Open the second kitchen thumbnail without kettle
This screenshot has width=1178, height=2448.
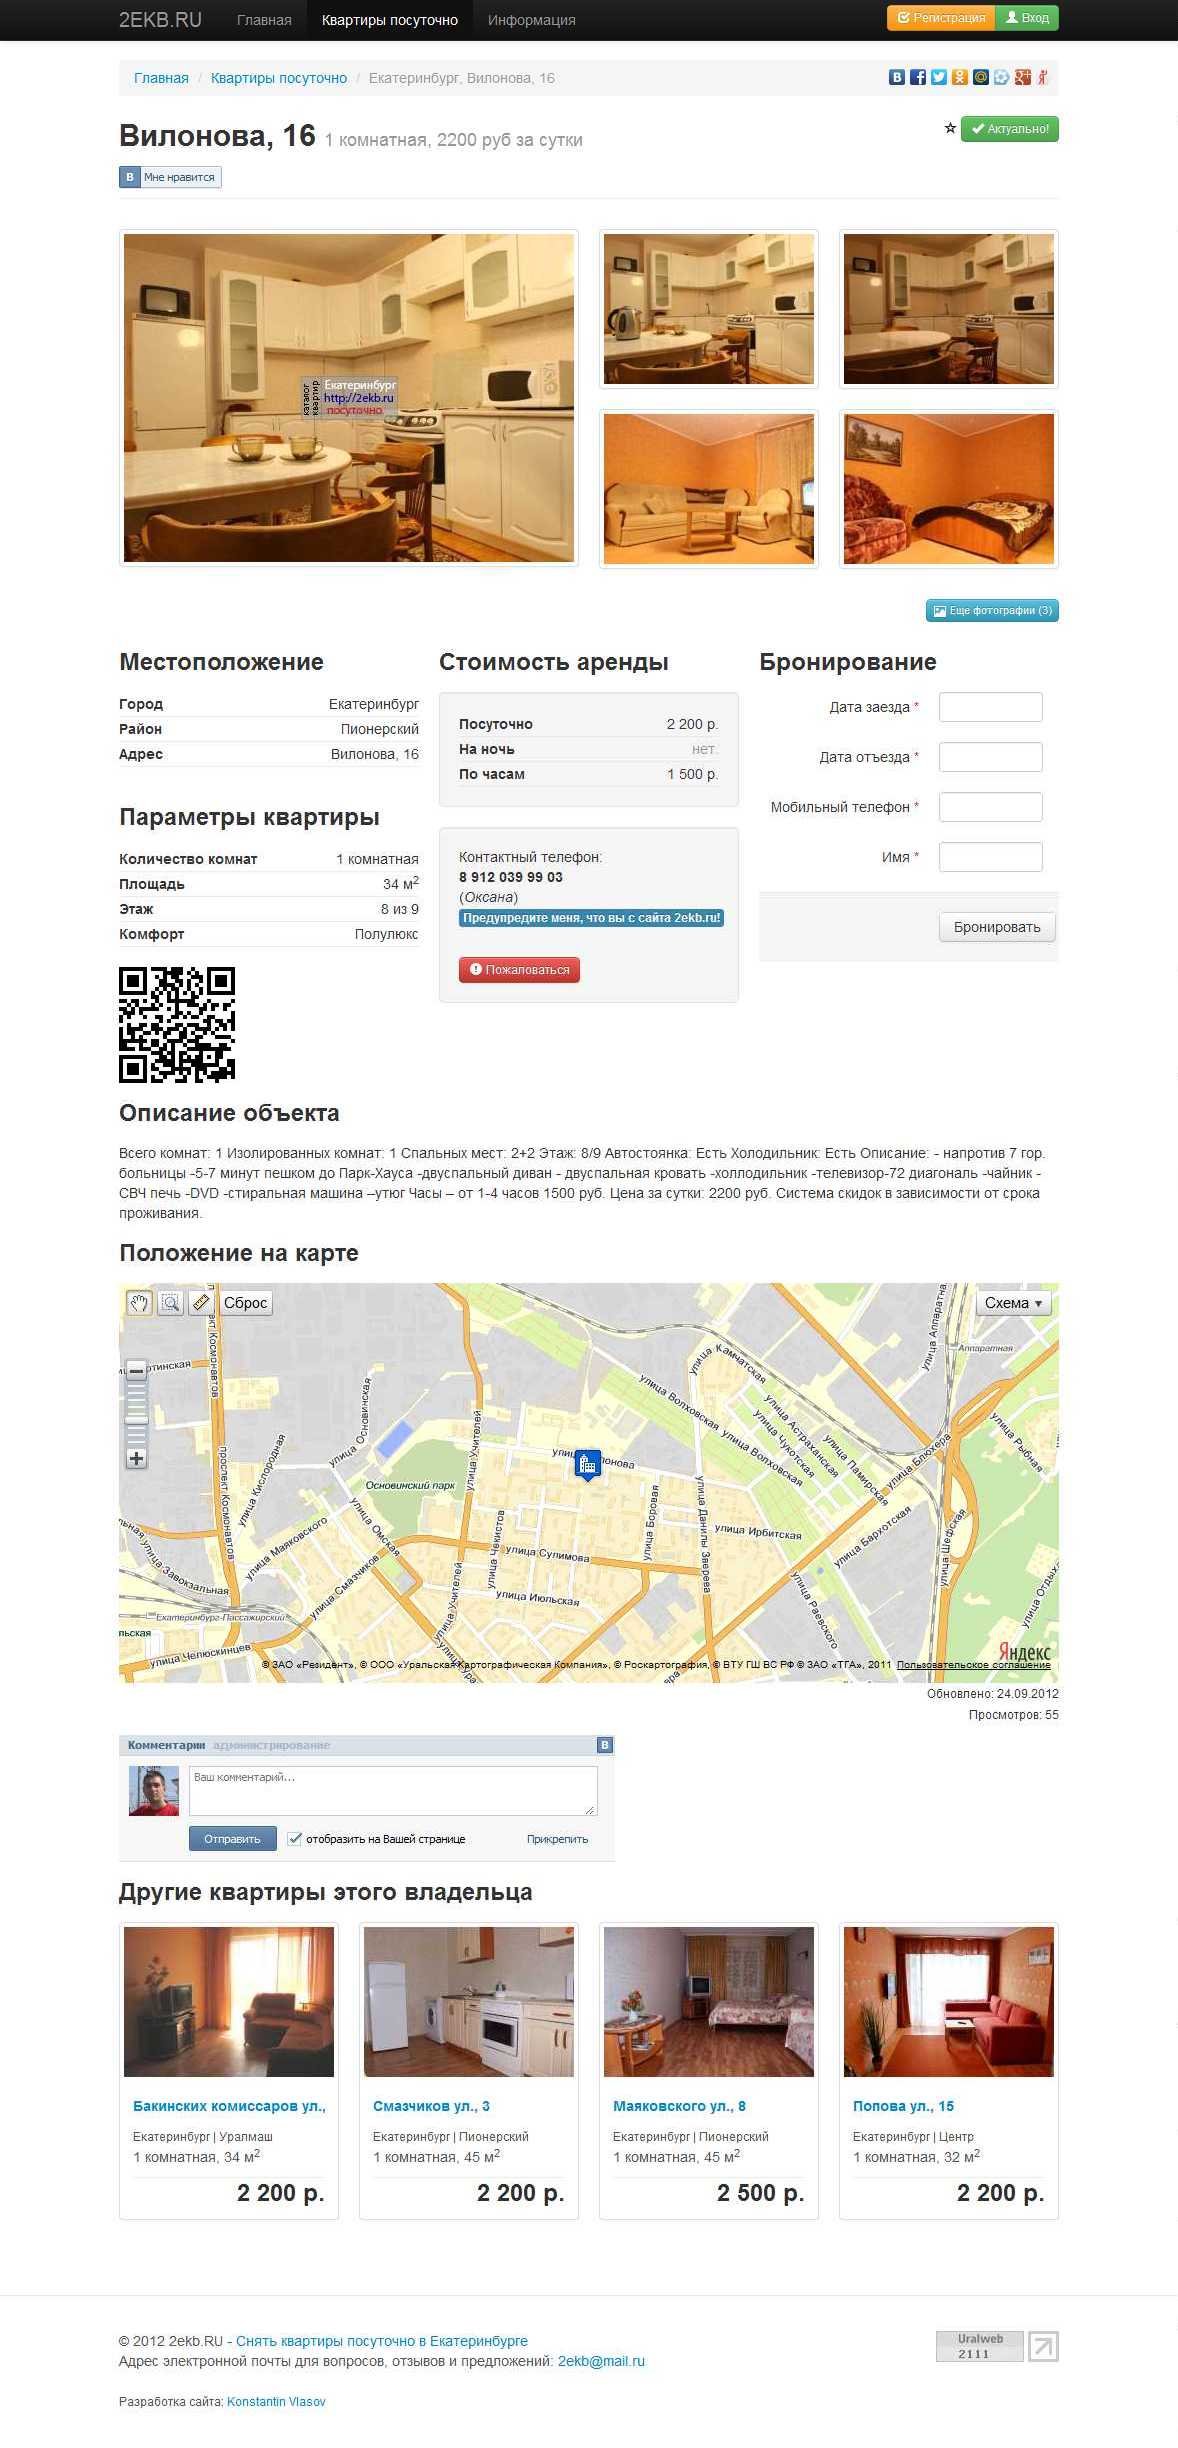coord(949,309)
